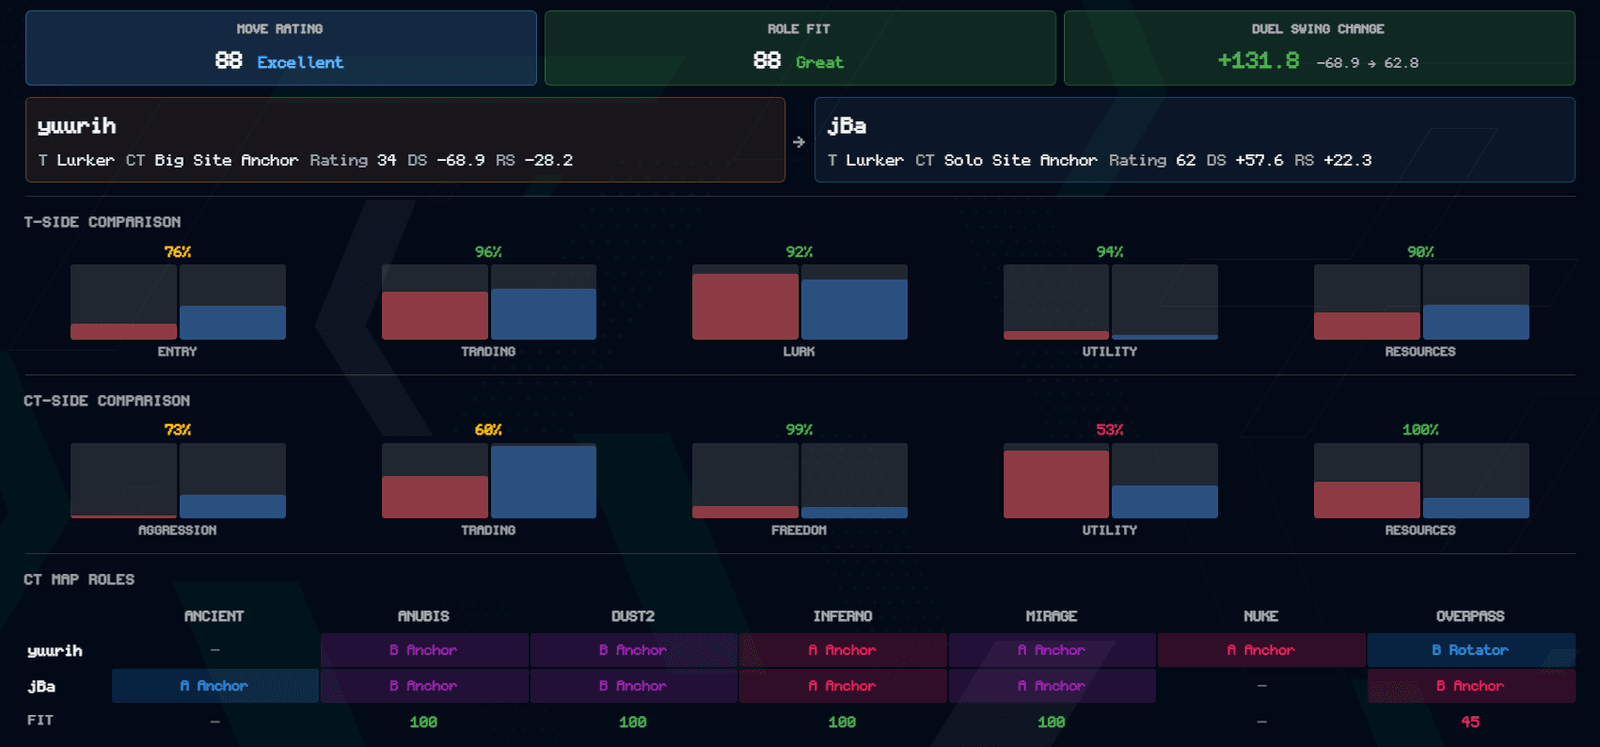Click jBa's B Anchor cell on Overpass
1600x747 pixels.
pyautogui.click(x=1471, y=686)
